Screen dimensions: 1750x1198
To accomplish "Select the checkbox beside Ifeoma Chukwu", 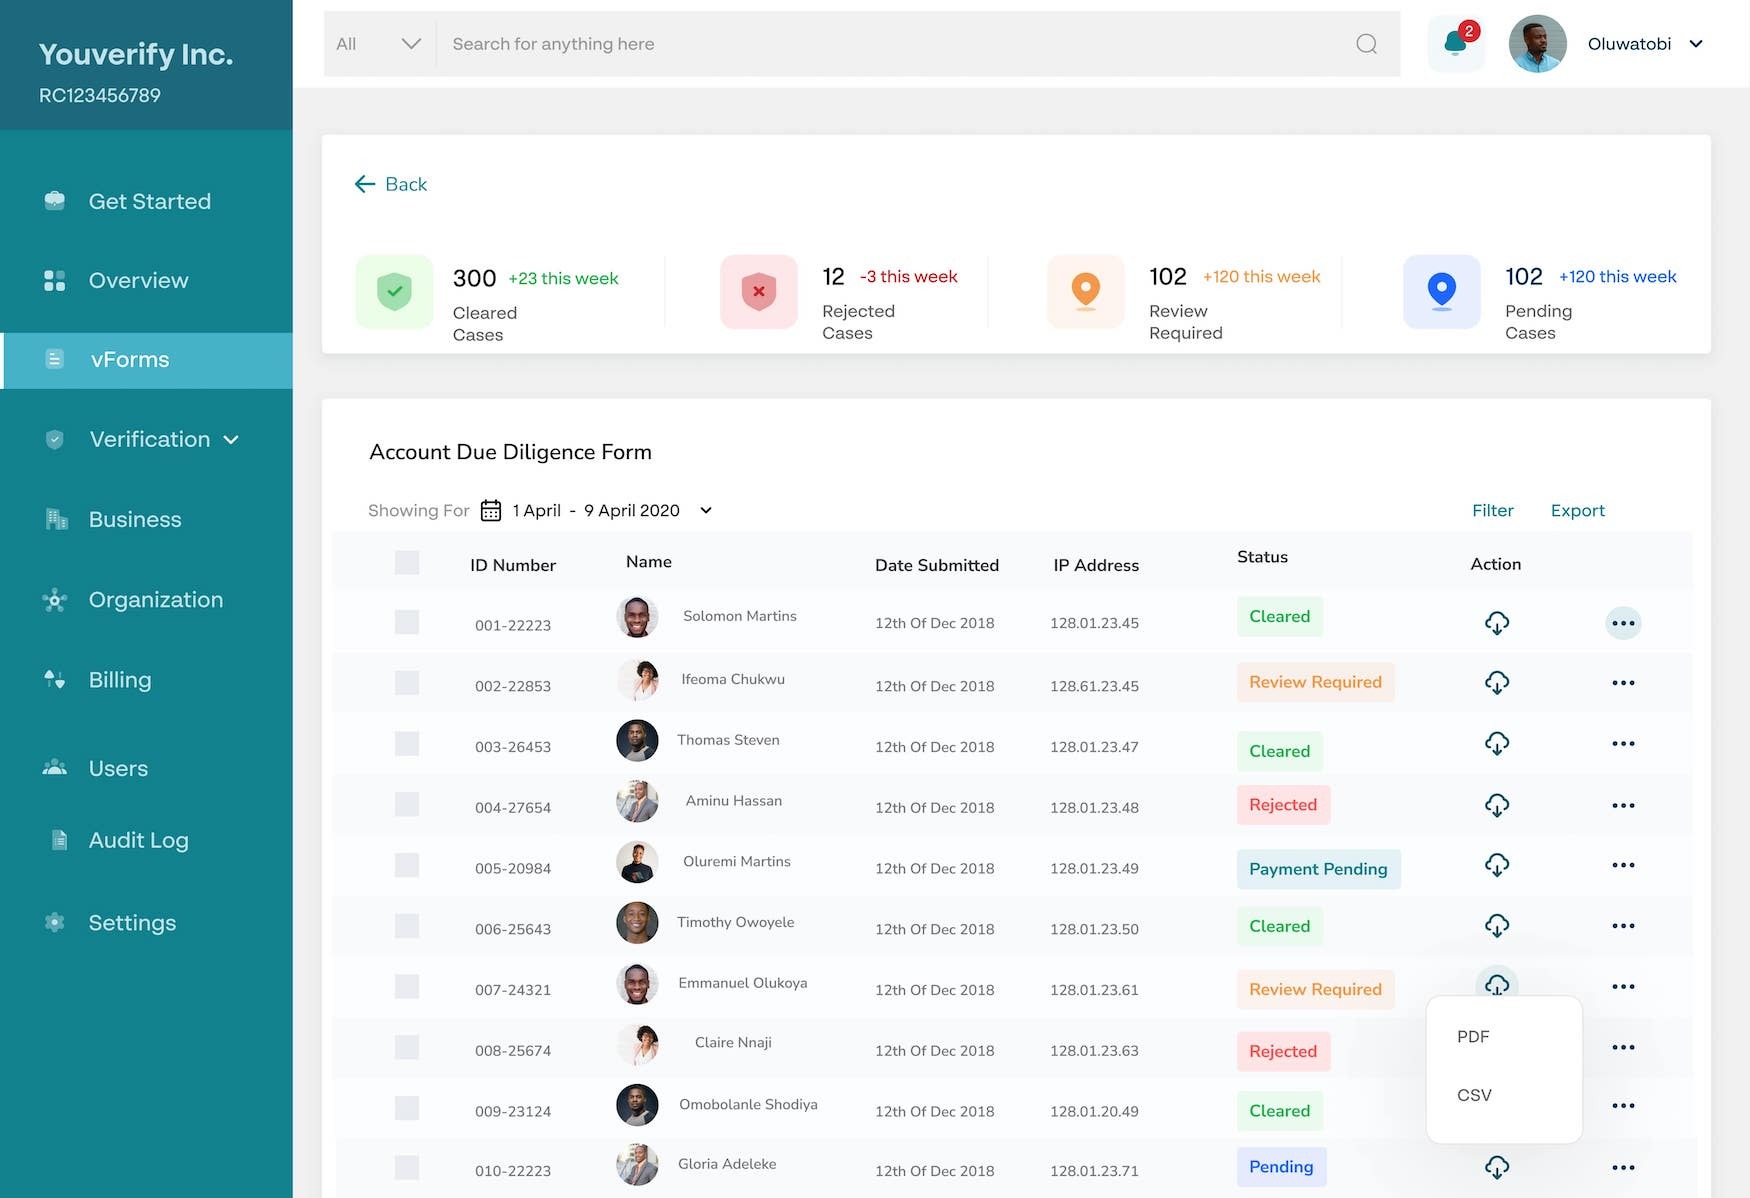I will click(407, 683).
